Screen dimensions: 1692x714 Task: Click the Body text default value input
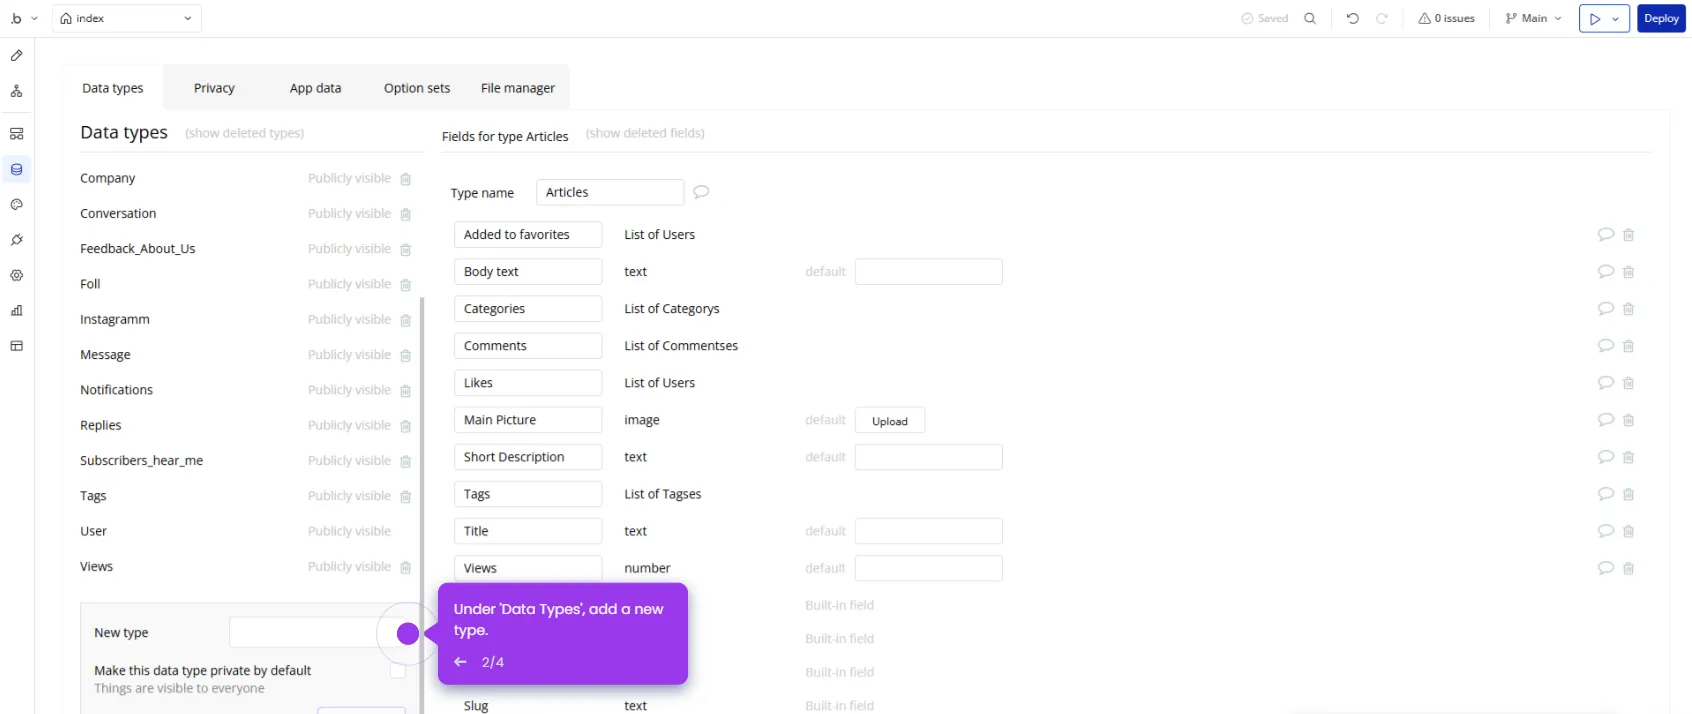click(929, 271)
